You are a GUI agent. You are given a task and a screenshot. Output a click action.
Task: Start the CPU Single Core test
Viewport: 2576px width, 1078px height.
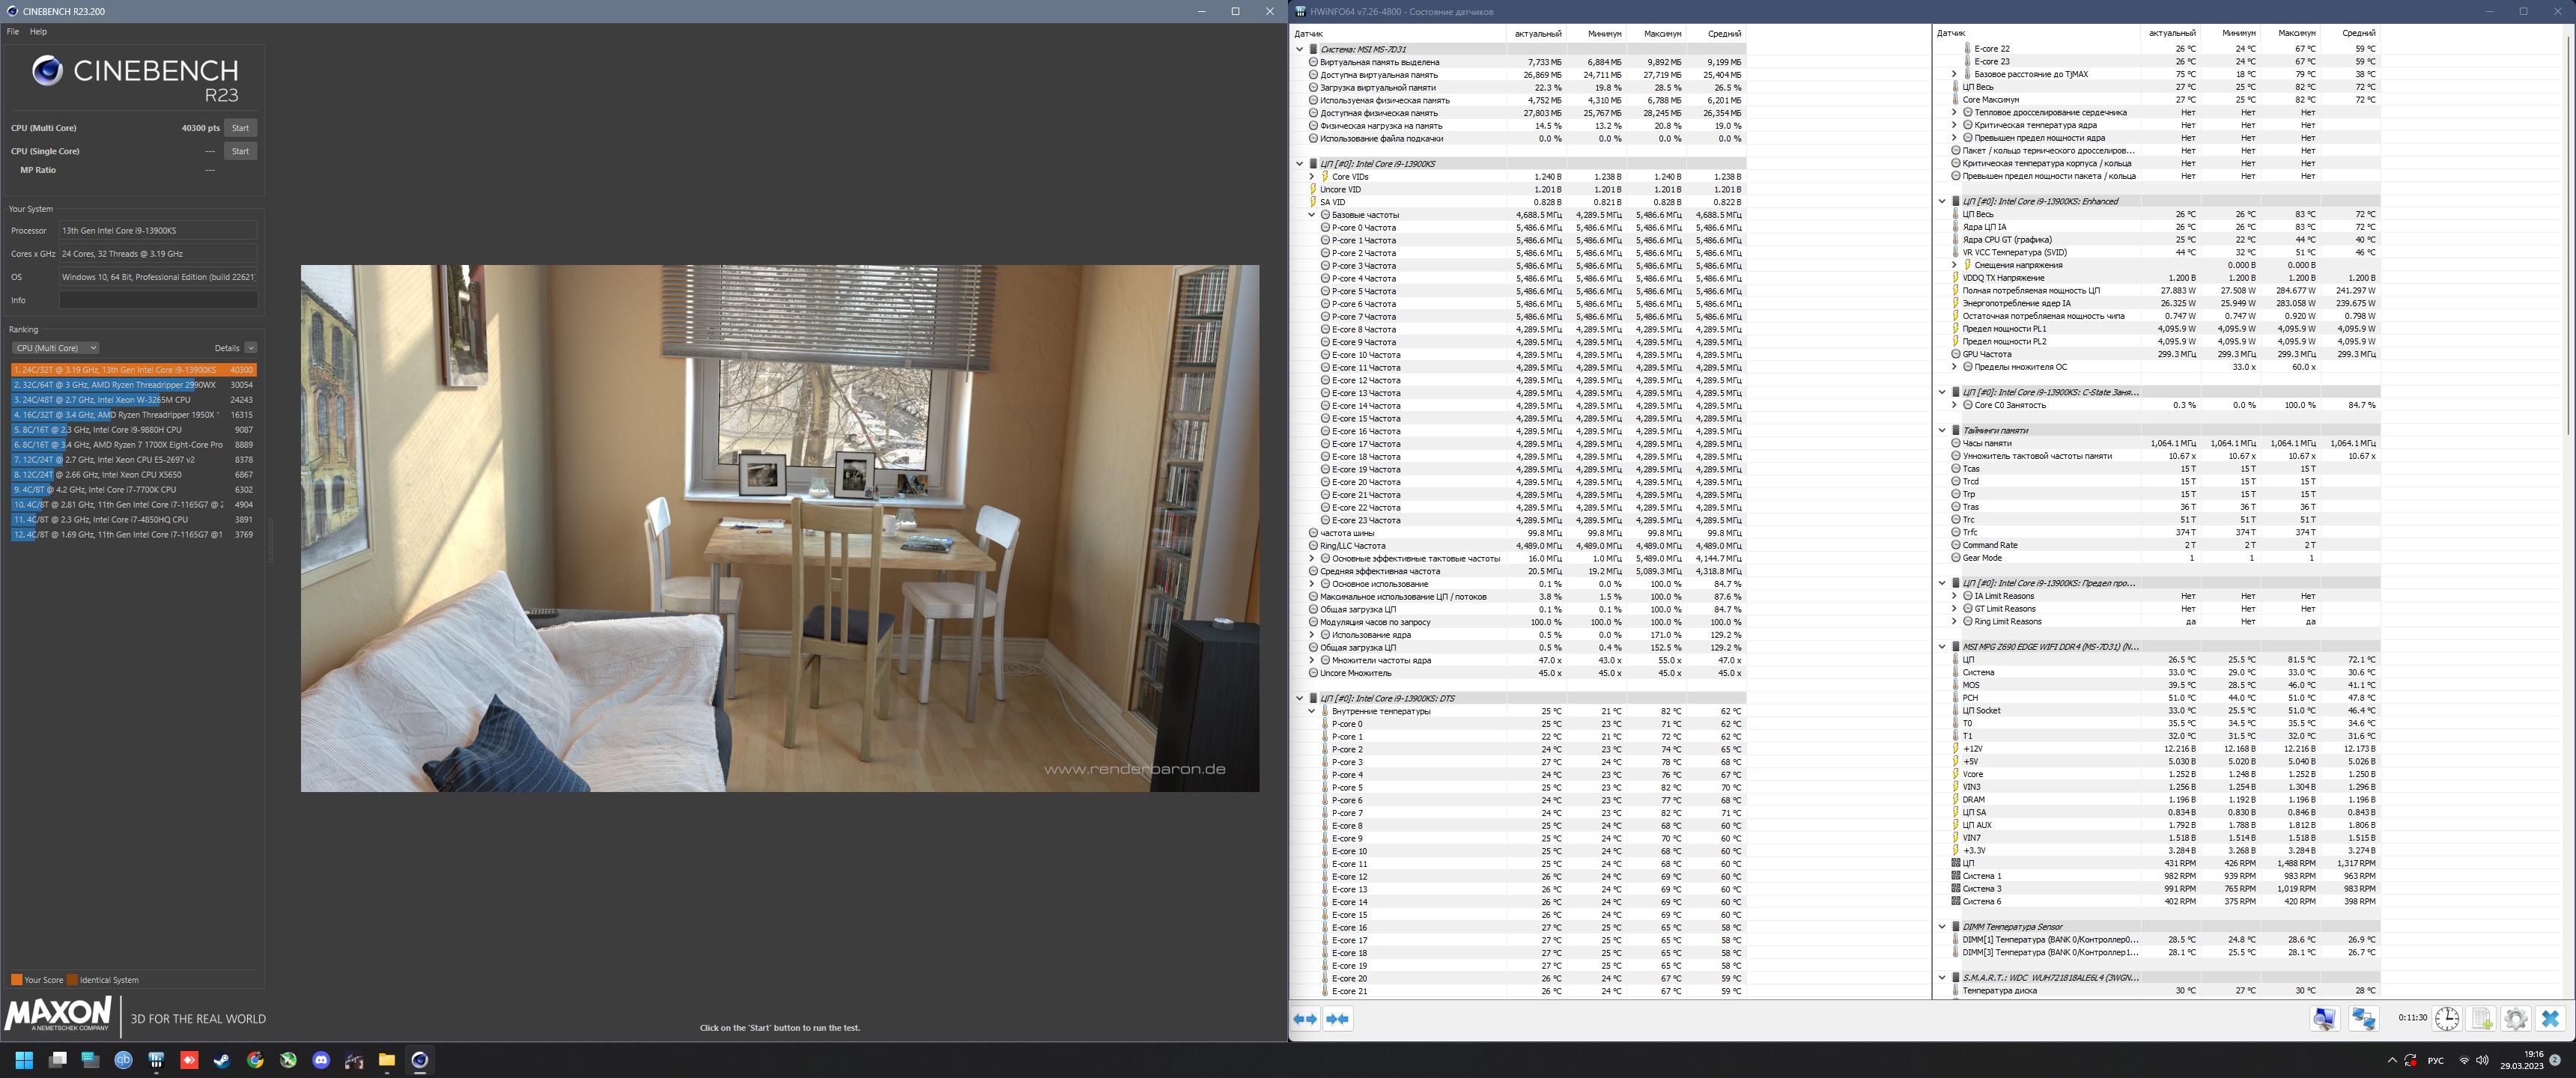click(240, 151)
